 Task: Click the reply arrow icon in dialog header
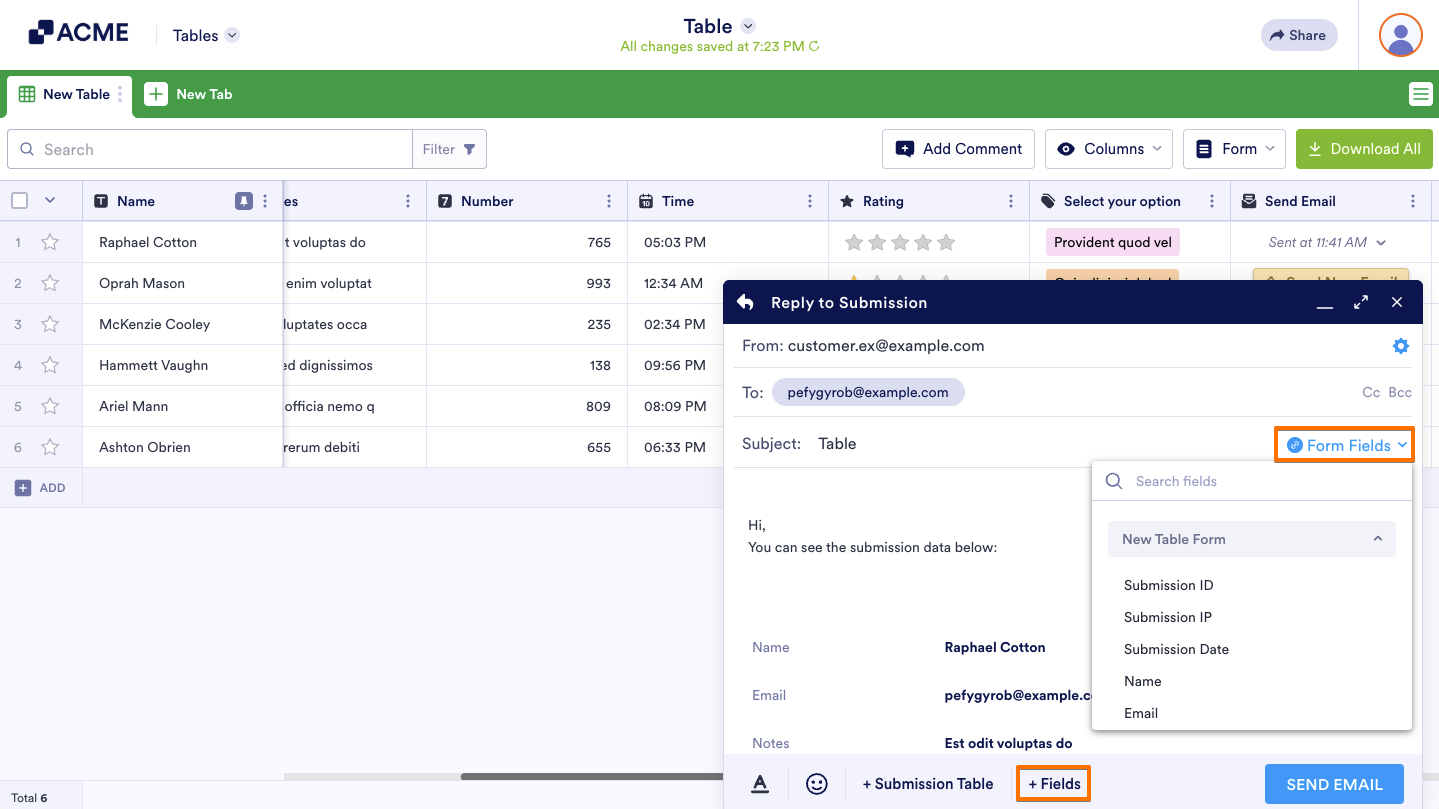pyautogui.click(x=745, y=302)
